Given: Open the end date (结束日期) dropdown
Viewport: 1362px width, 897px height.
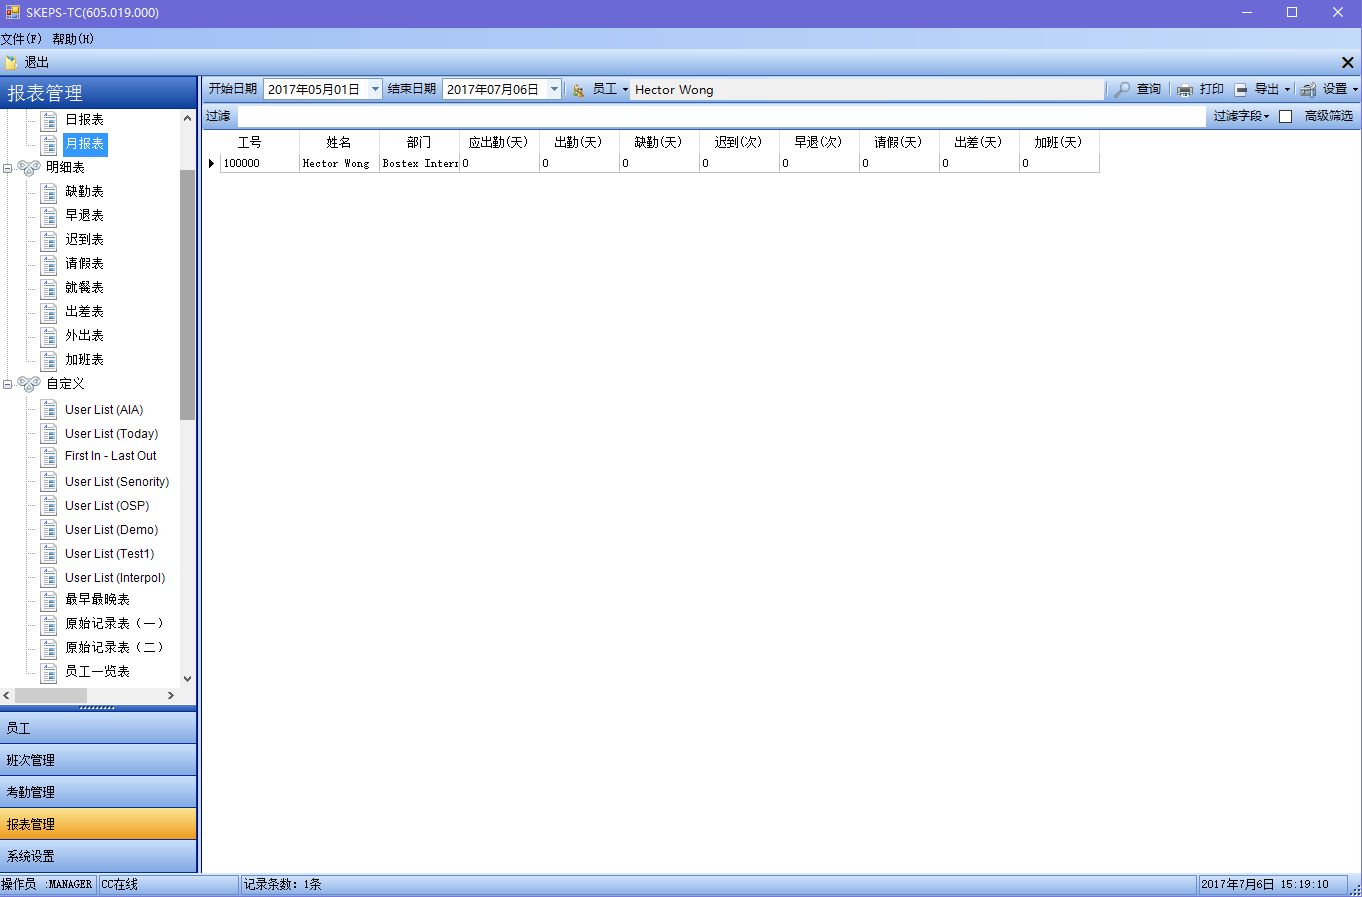Looking at the screenshot, I should pyautogui.click(x=554, y=89).
